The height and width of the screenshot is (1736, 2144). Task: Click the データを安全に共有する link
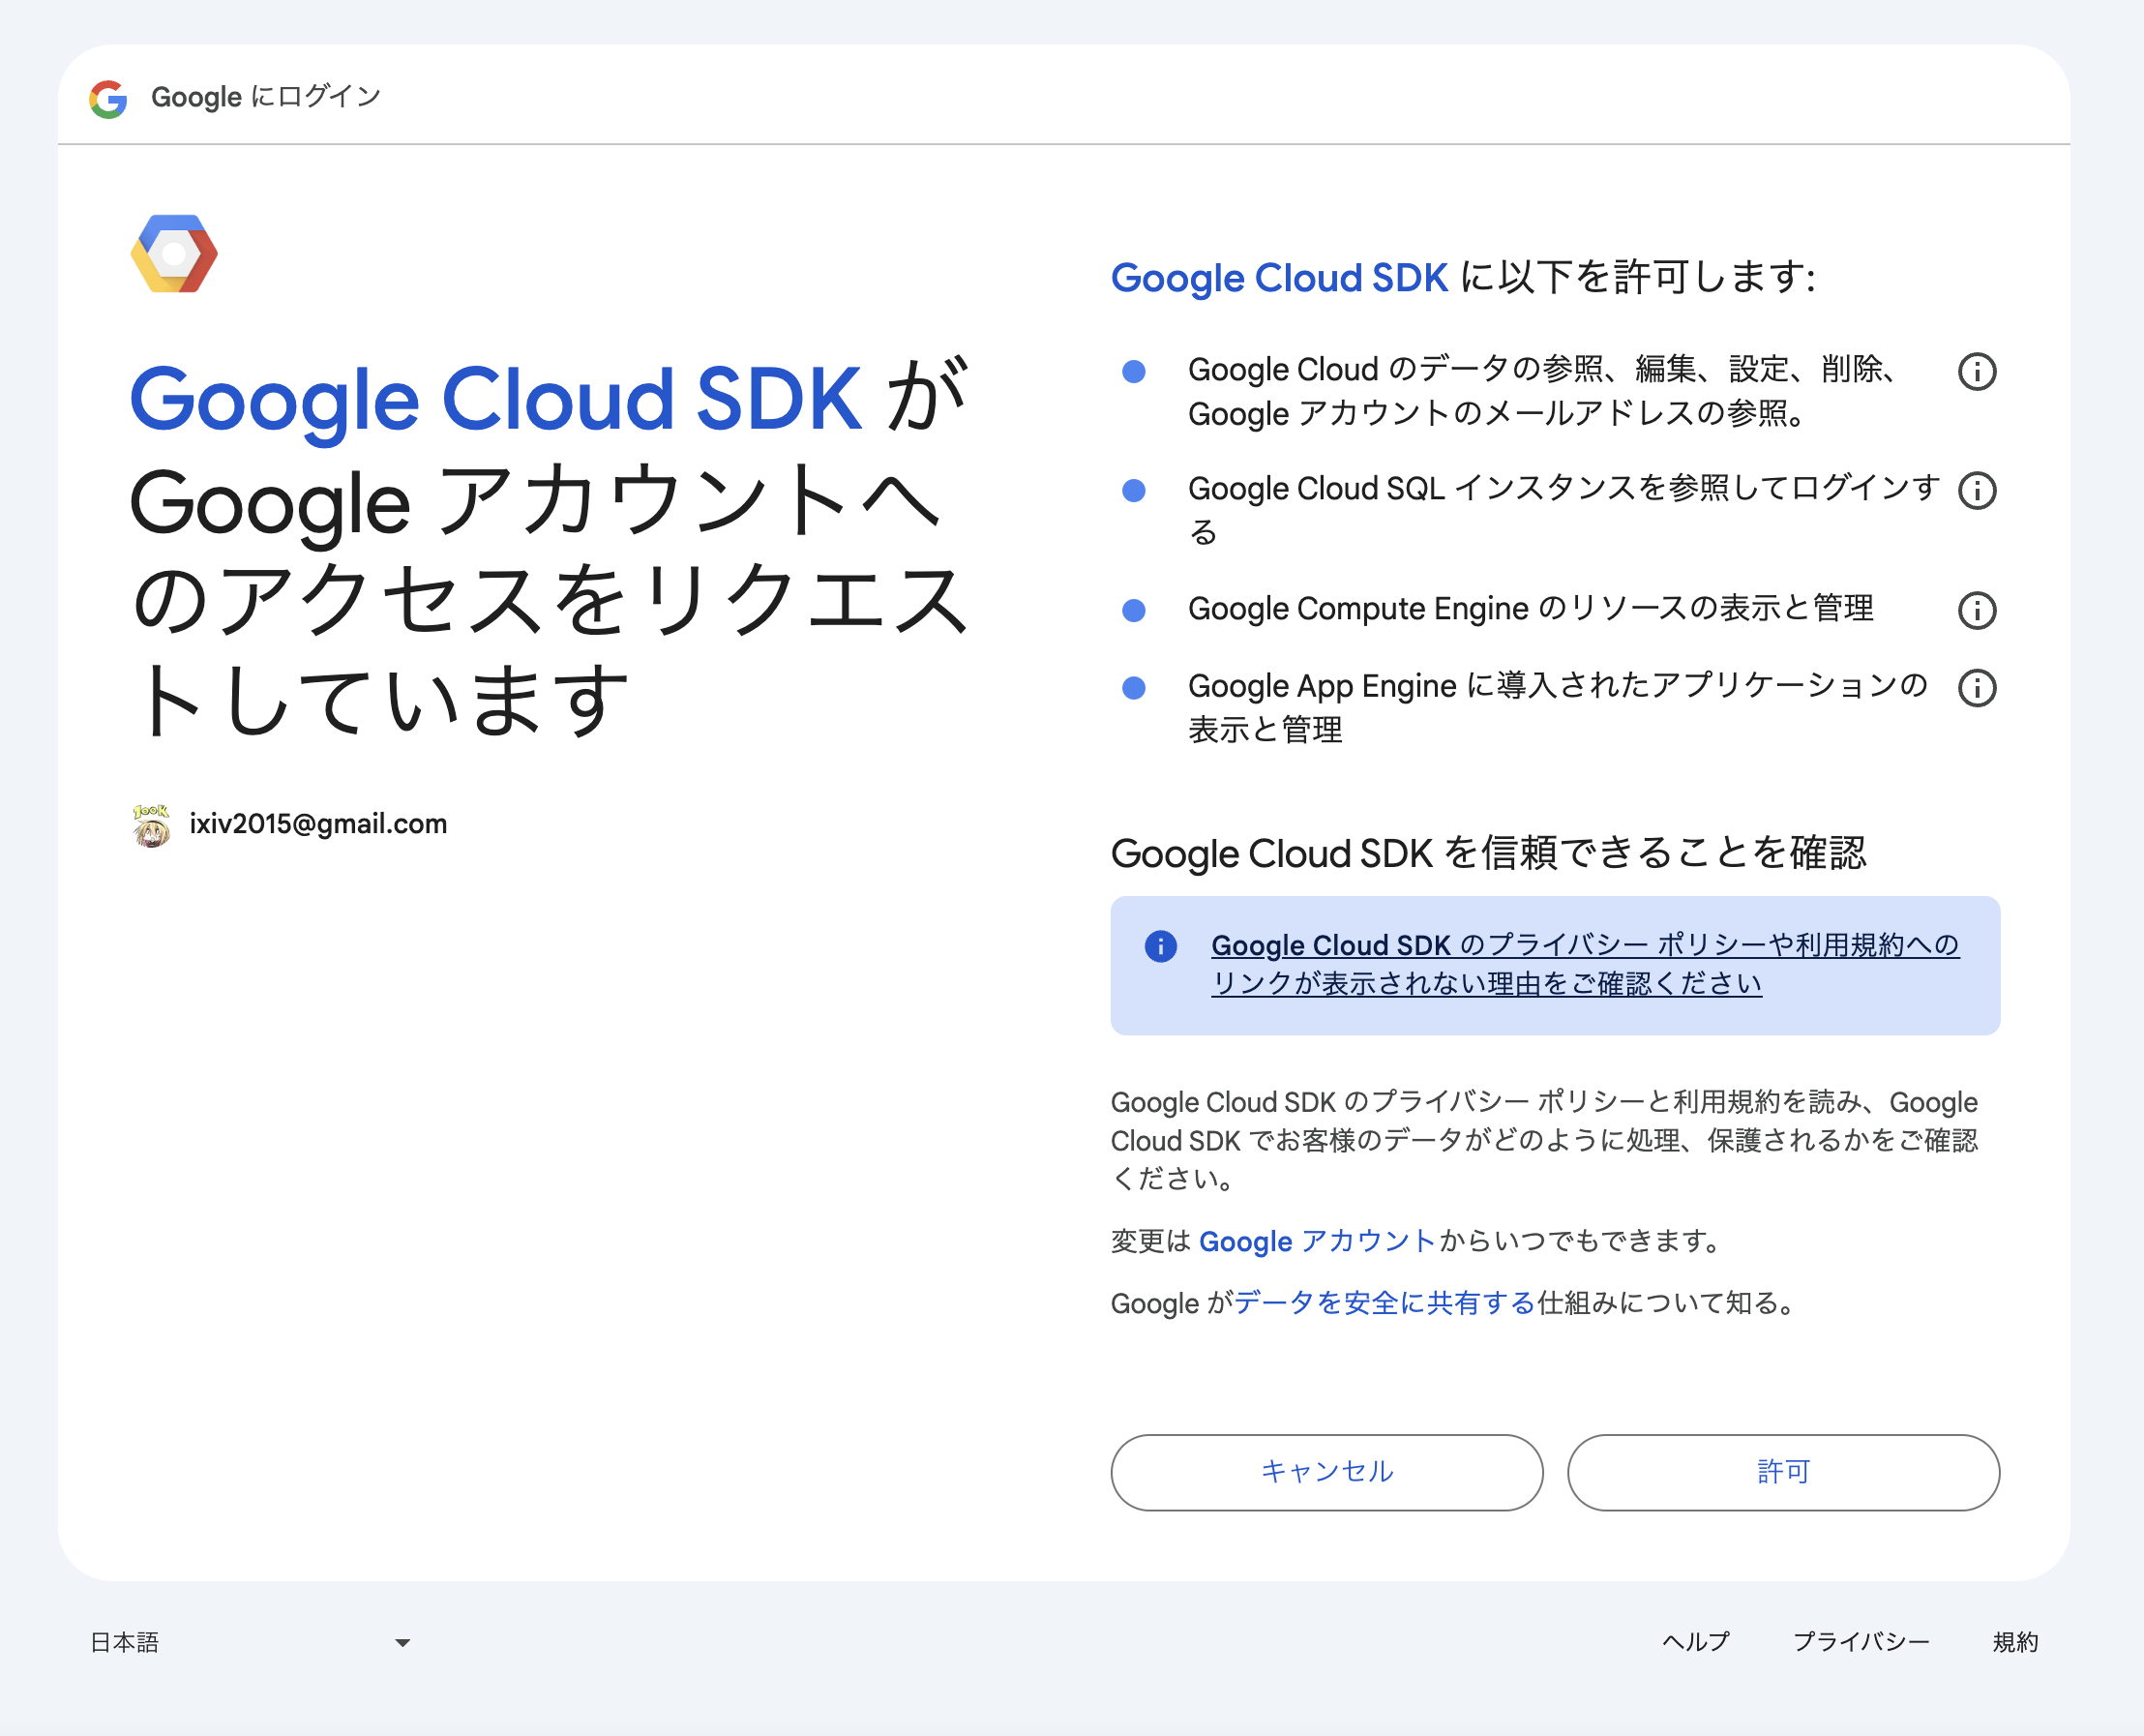click(x=1382, y=1302)
